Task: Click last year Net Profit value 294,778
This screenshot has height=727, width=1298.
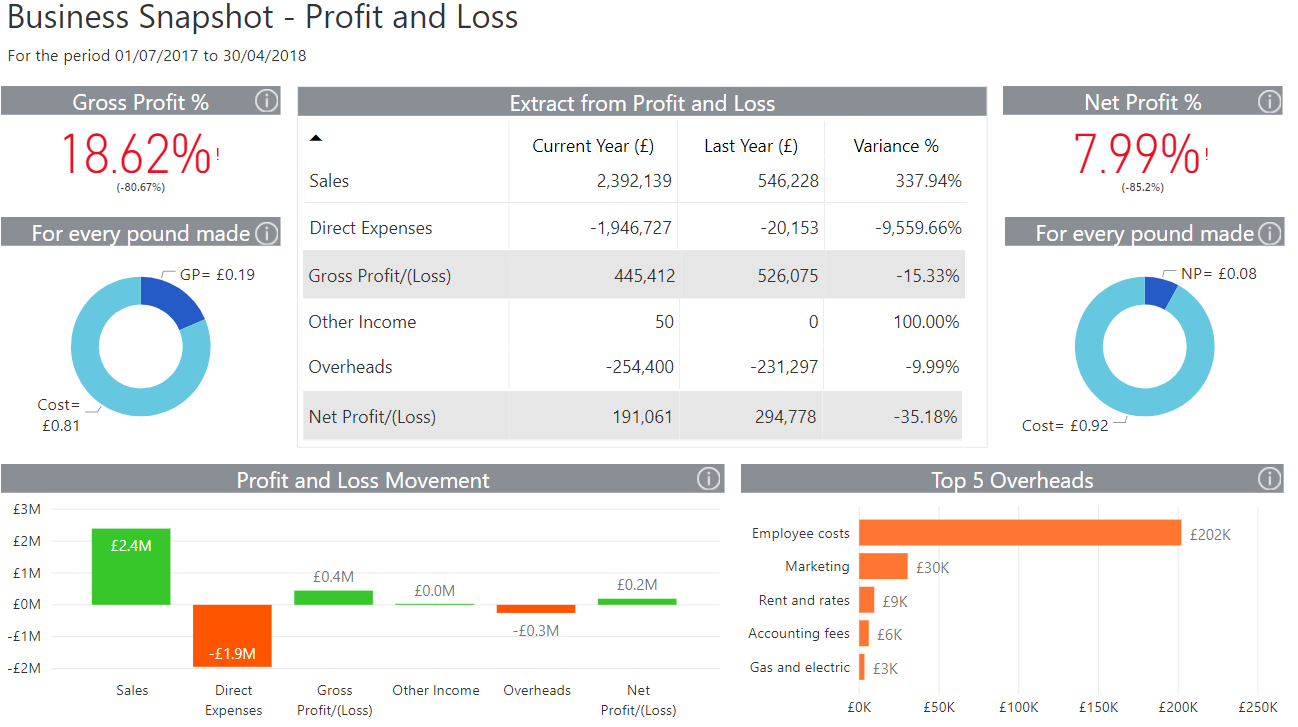Action: coord(788,416)
